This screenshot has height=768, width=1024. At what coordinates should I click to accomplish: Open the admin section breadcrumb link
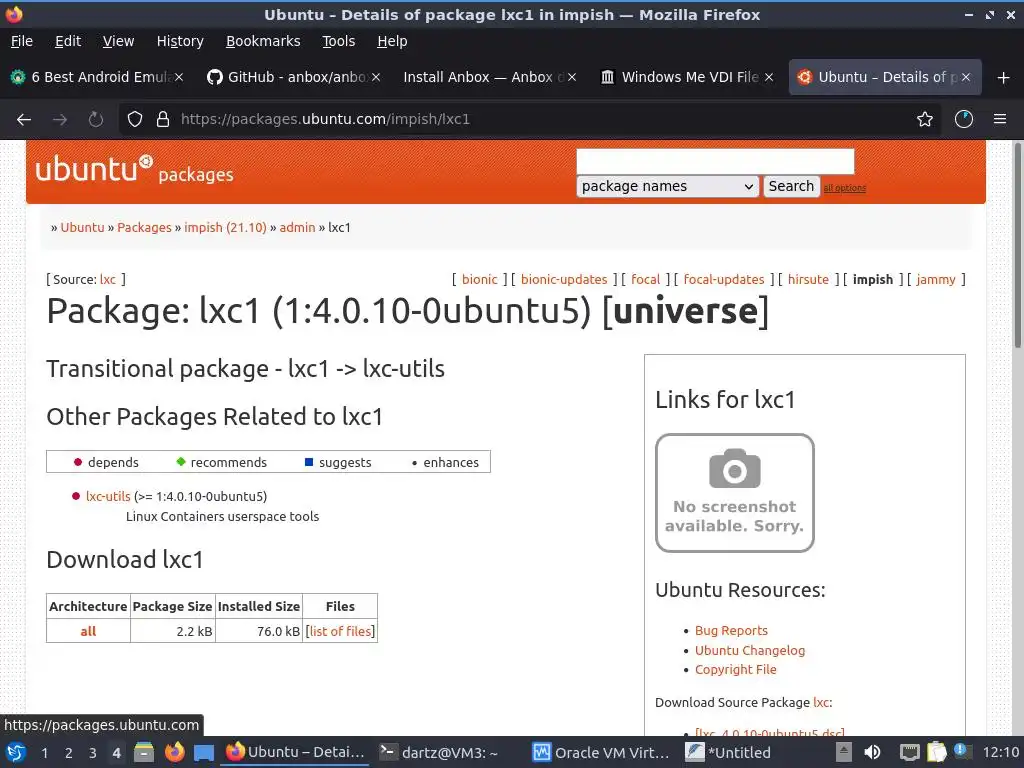click(x=297, y=227)
